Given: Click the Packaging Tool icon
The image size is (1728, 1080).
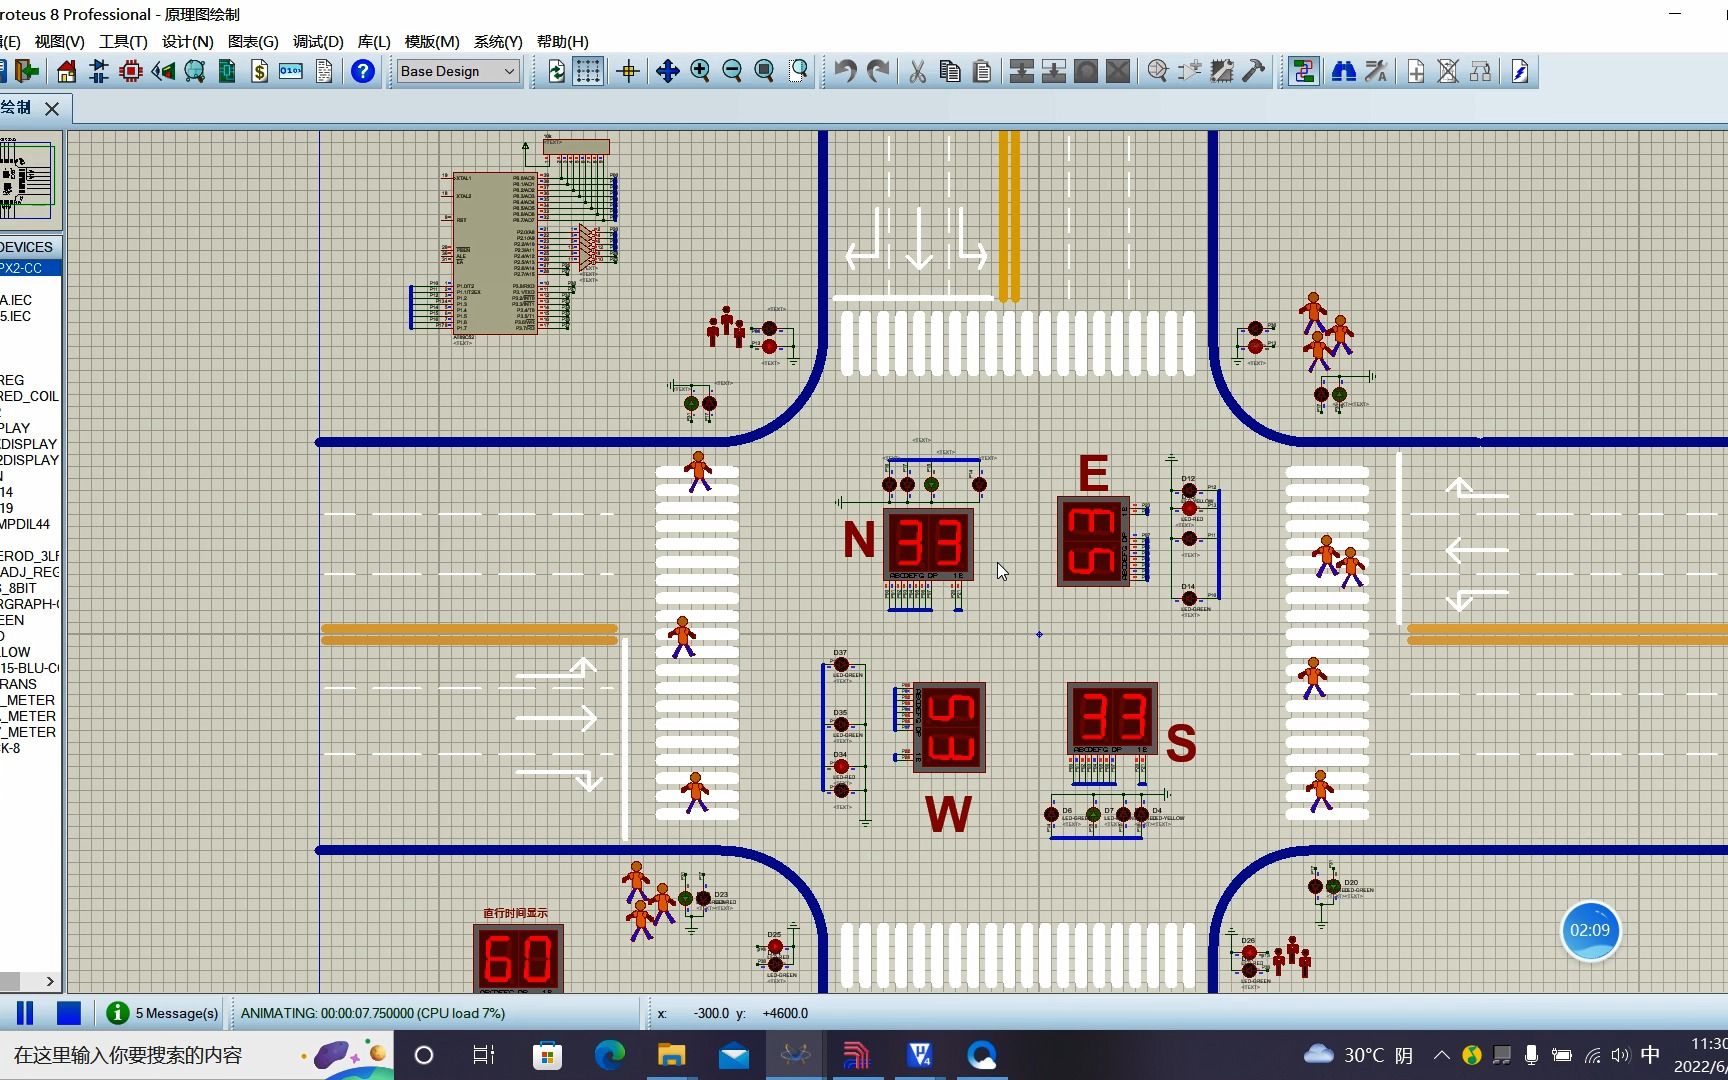Looking at the screenshot, I should pos(1222,71).
